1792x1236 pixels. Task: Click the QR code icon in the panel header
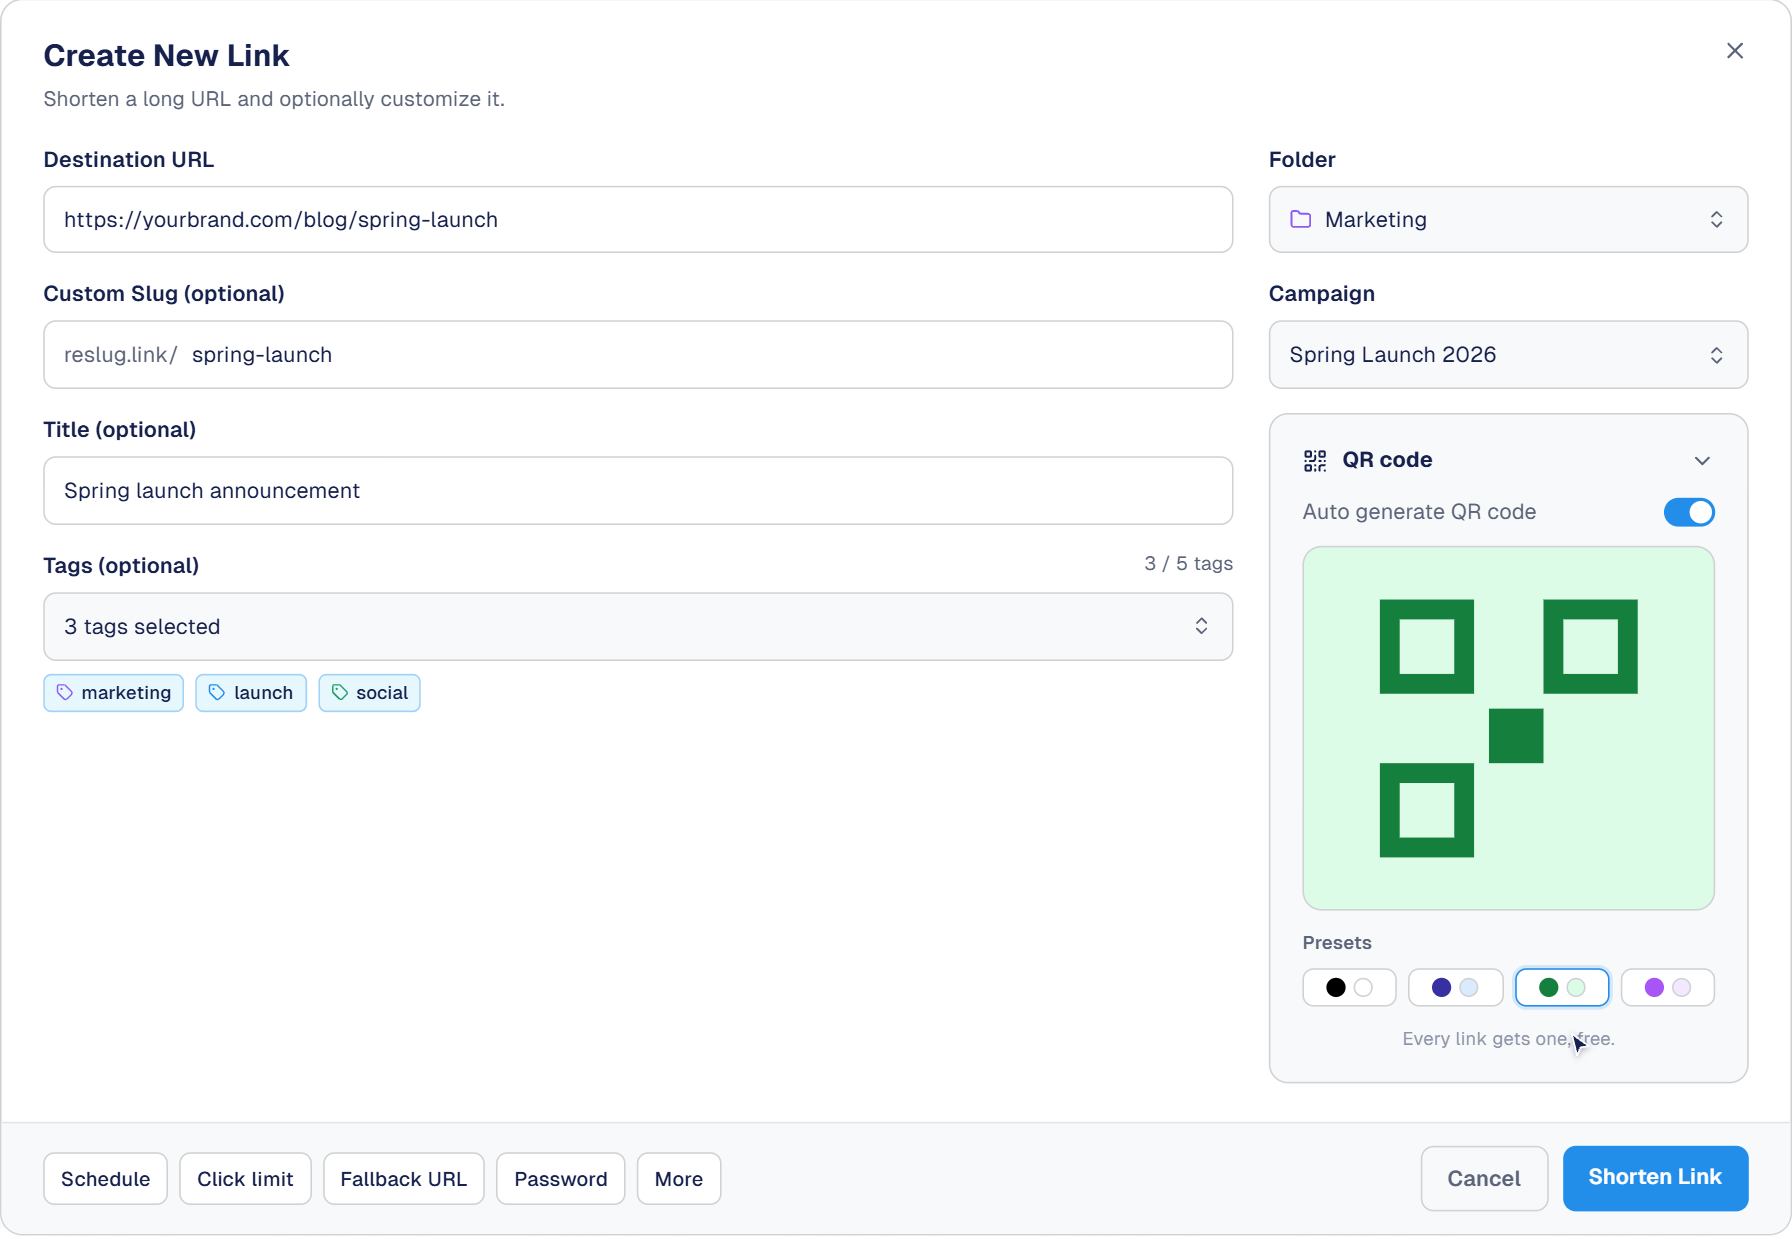point(1315,460)
